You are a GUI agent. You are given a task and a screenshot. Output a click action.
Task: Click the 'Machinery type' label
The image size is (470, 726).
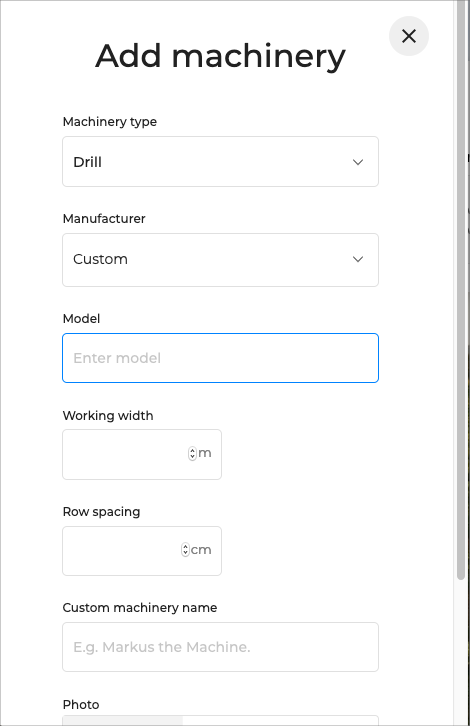[x=110, y=122]
